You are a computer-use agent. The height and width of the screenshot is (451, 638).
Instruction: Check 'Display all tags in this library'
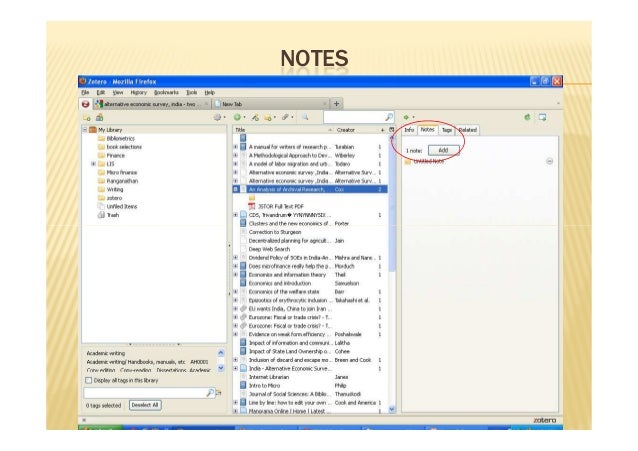88,380
